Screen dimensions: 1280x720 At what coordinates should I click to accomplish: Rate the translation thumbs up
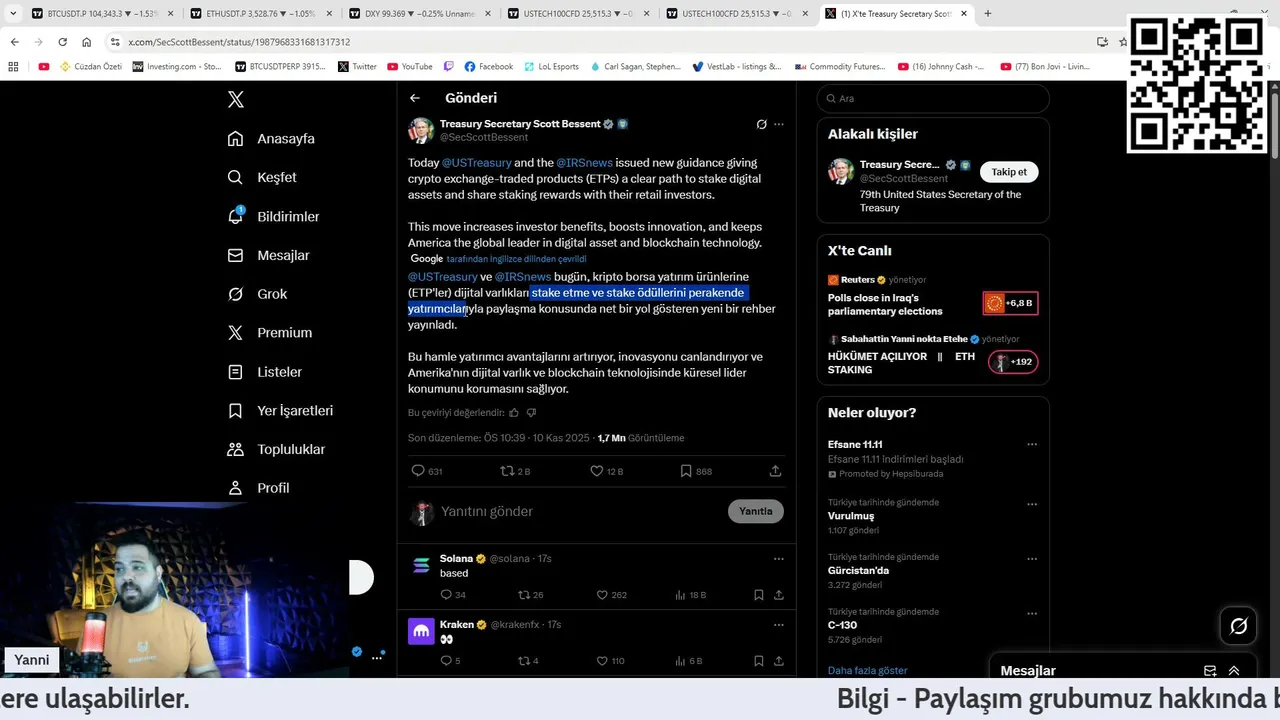(x=514, y=412)
